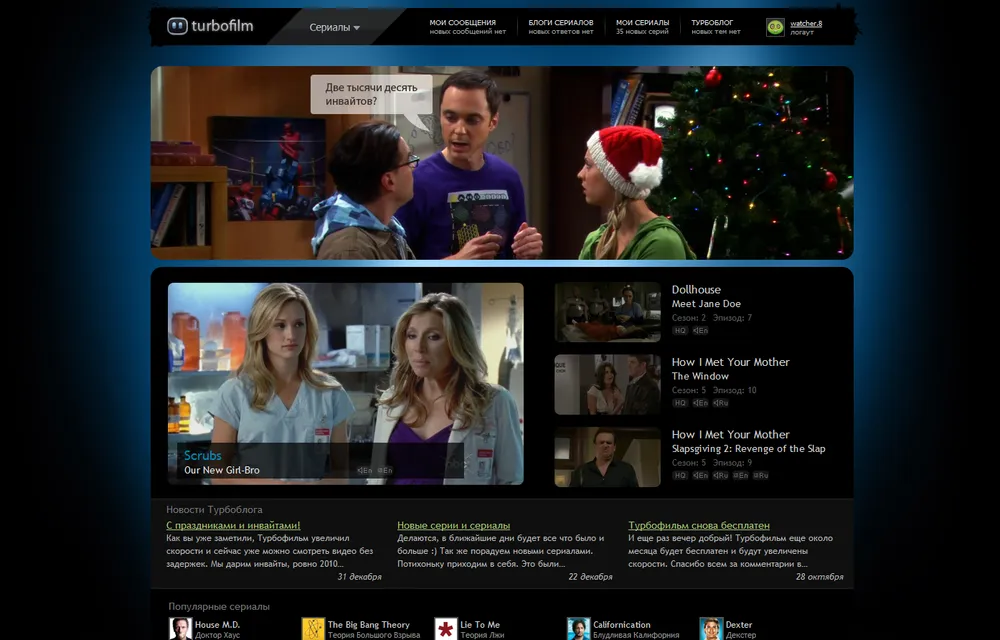Select Slapsgiving 2: Revenge of the Slap title
Image resolution: width=1000 pixels, height=640 pixels.
748,449
